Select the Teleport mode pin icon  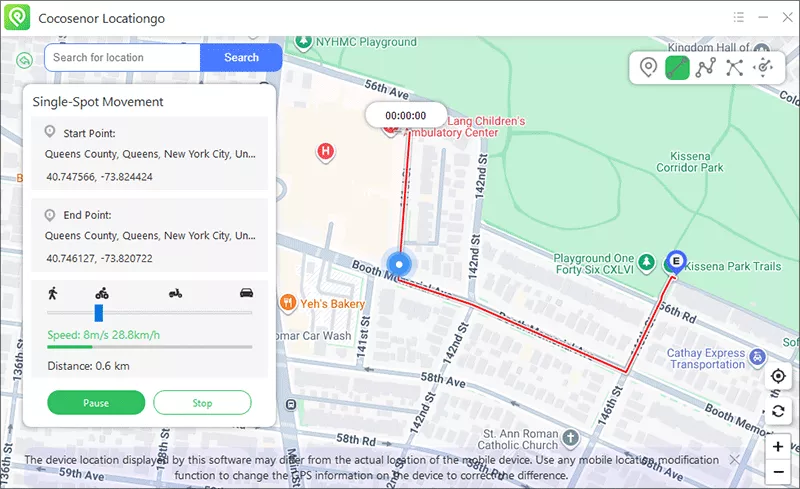(x=648, y=68)
